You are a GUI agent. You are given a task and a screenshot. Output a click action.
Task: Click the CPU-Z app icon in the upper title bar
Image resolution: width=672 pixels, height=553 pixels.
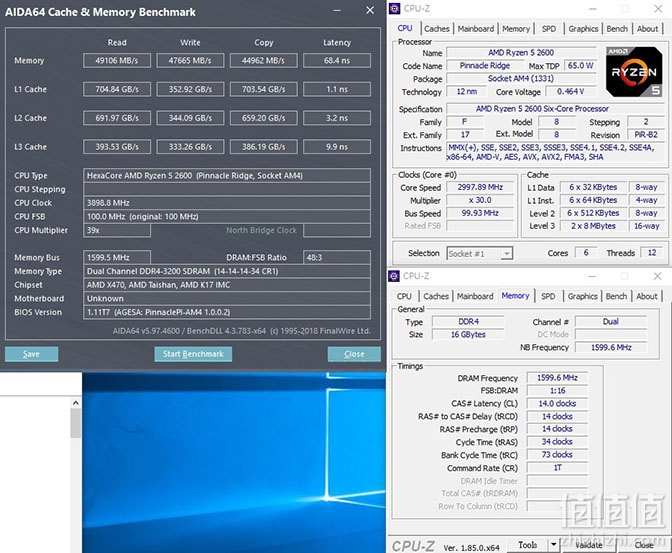click(x=395, y=9)
